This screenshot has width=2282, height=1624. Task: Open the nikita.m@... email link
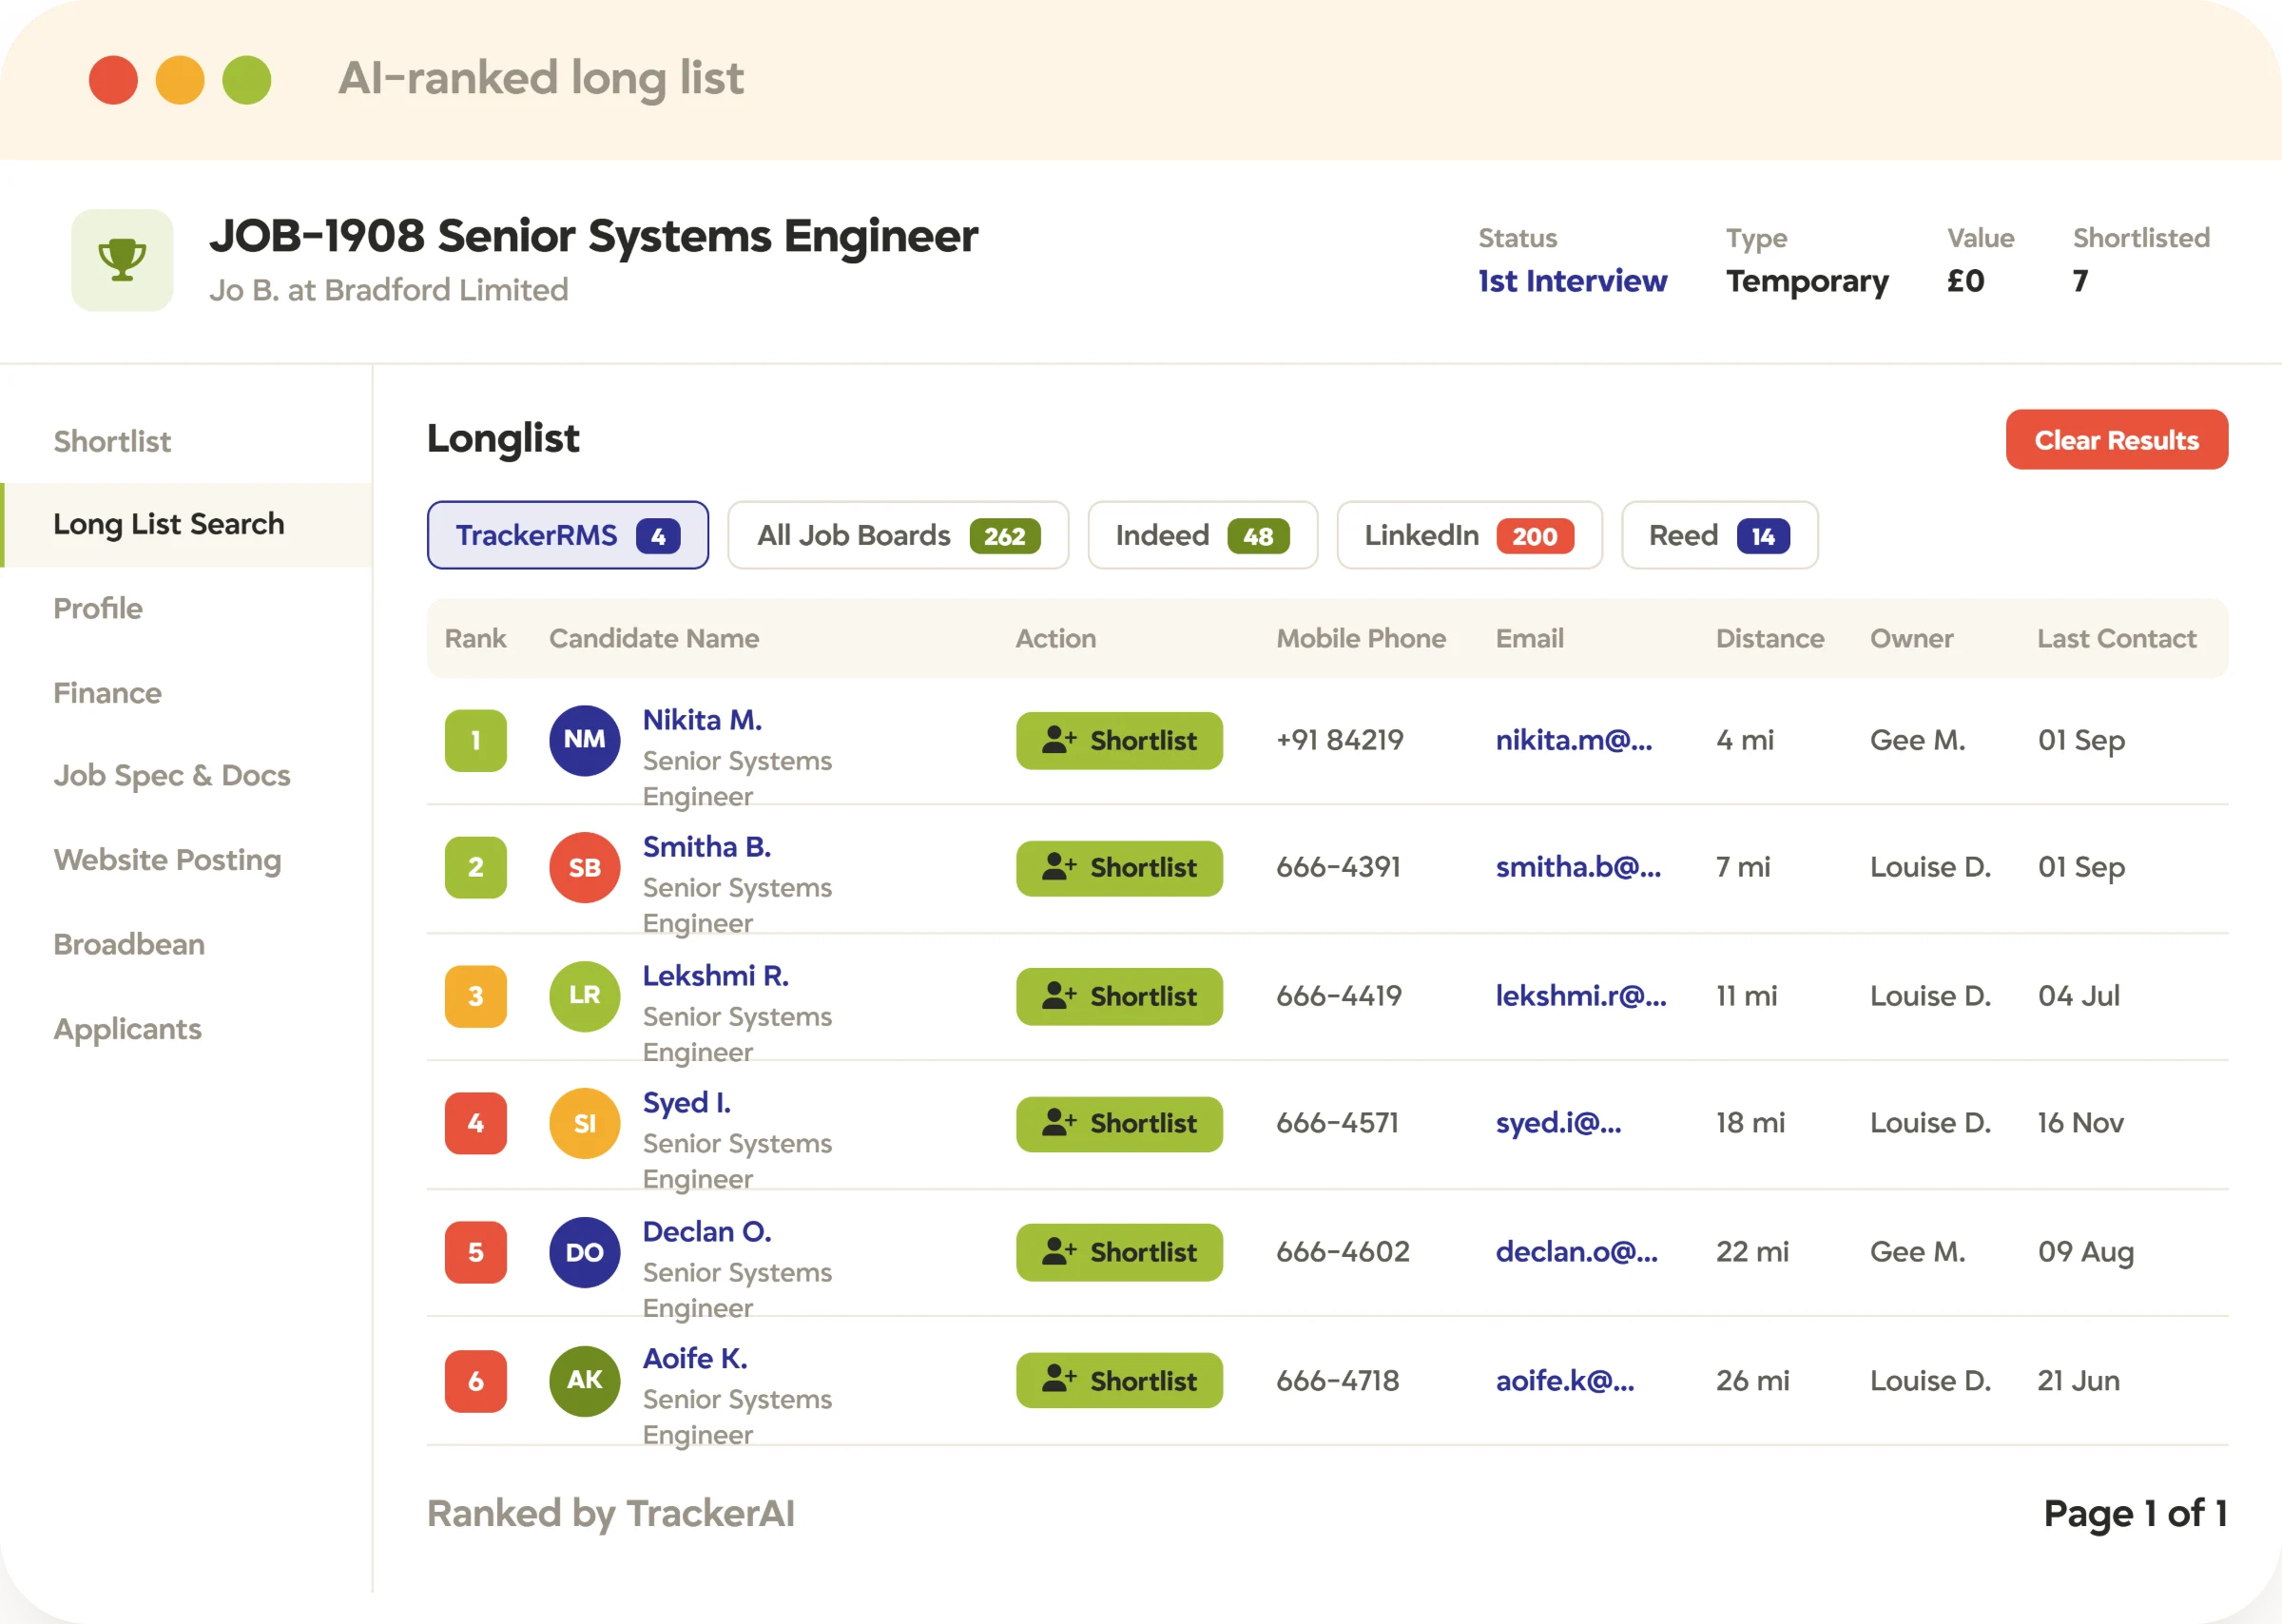point(1573,740)
